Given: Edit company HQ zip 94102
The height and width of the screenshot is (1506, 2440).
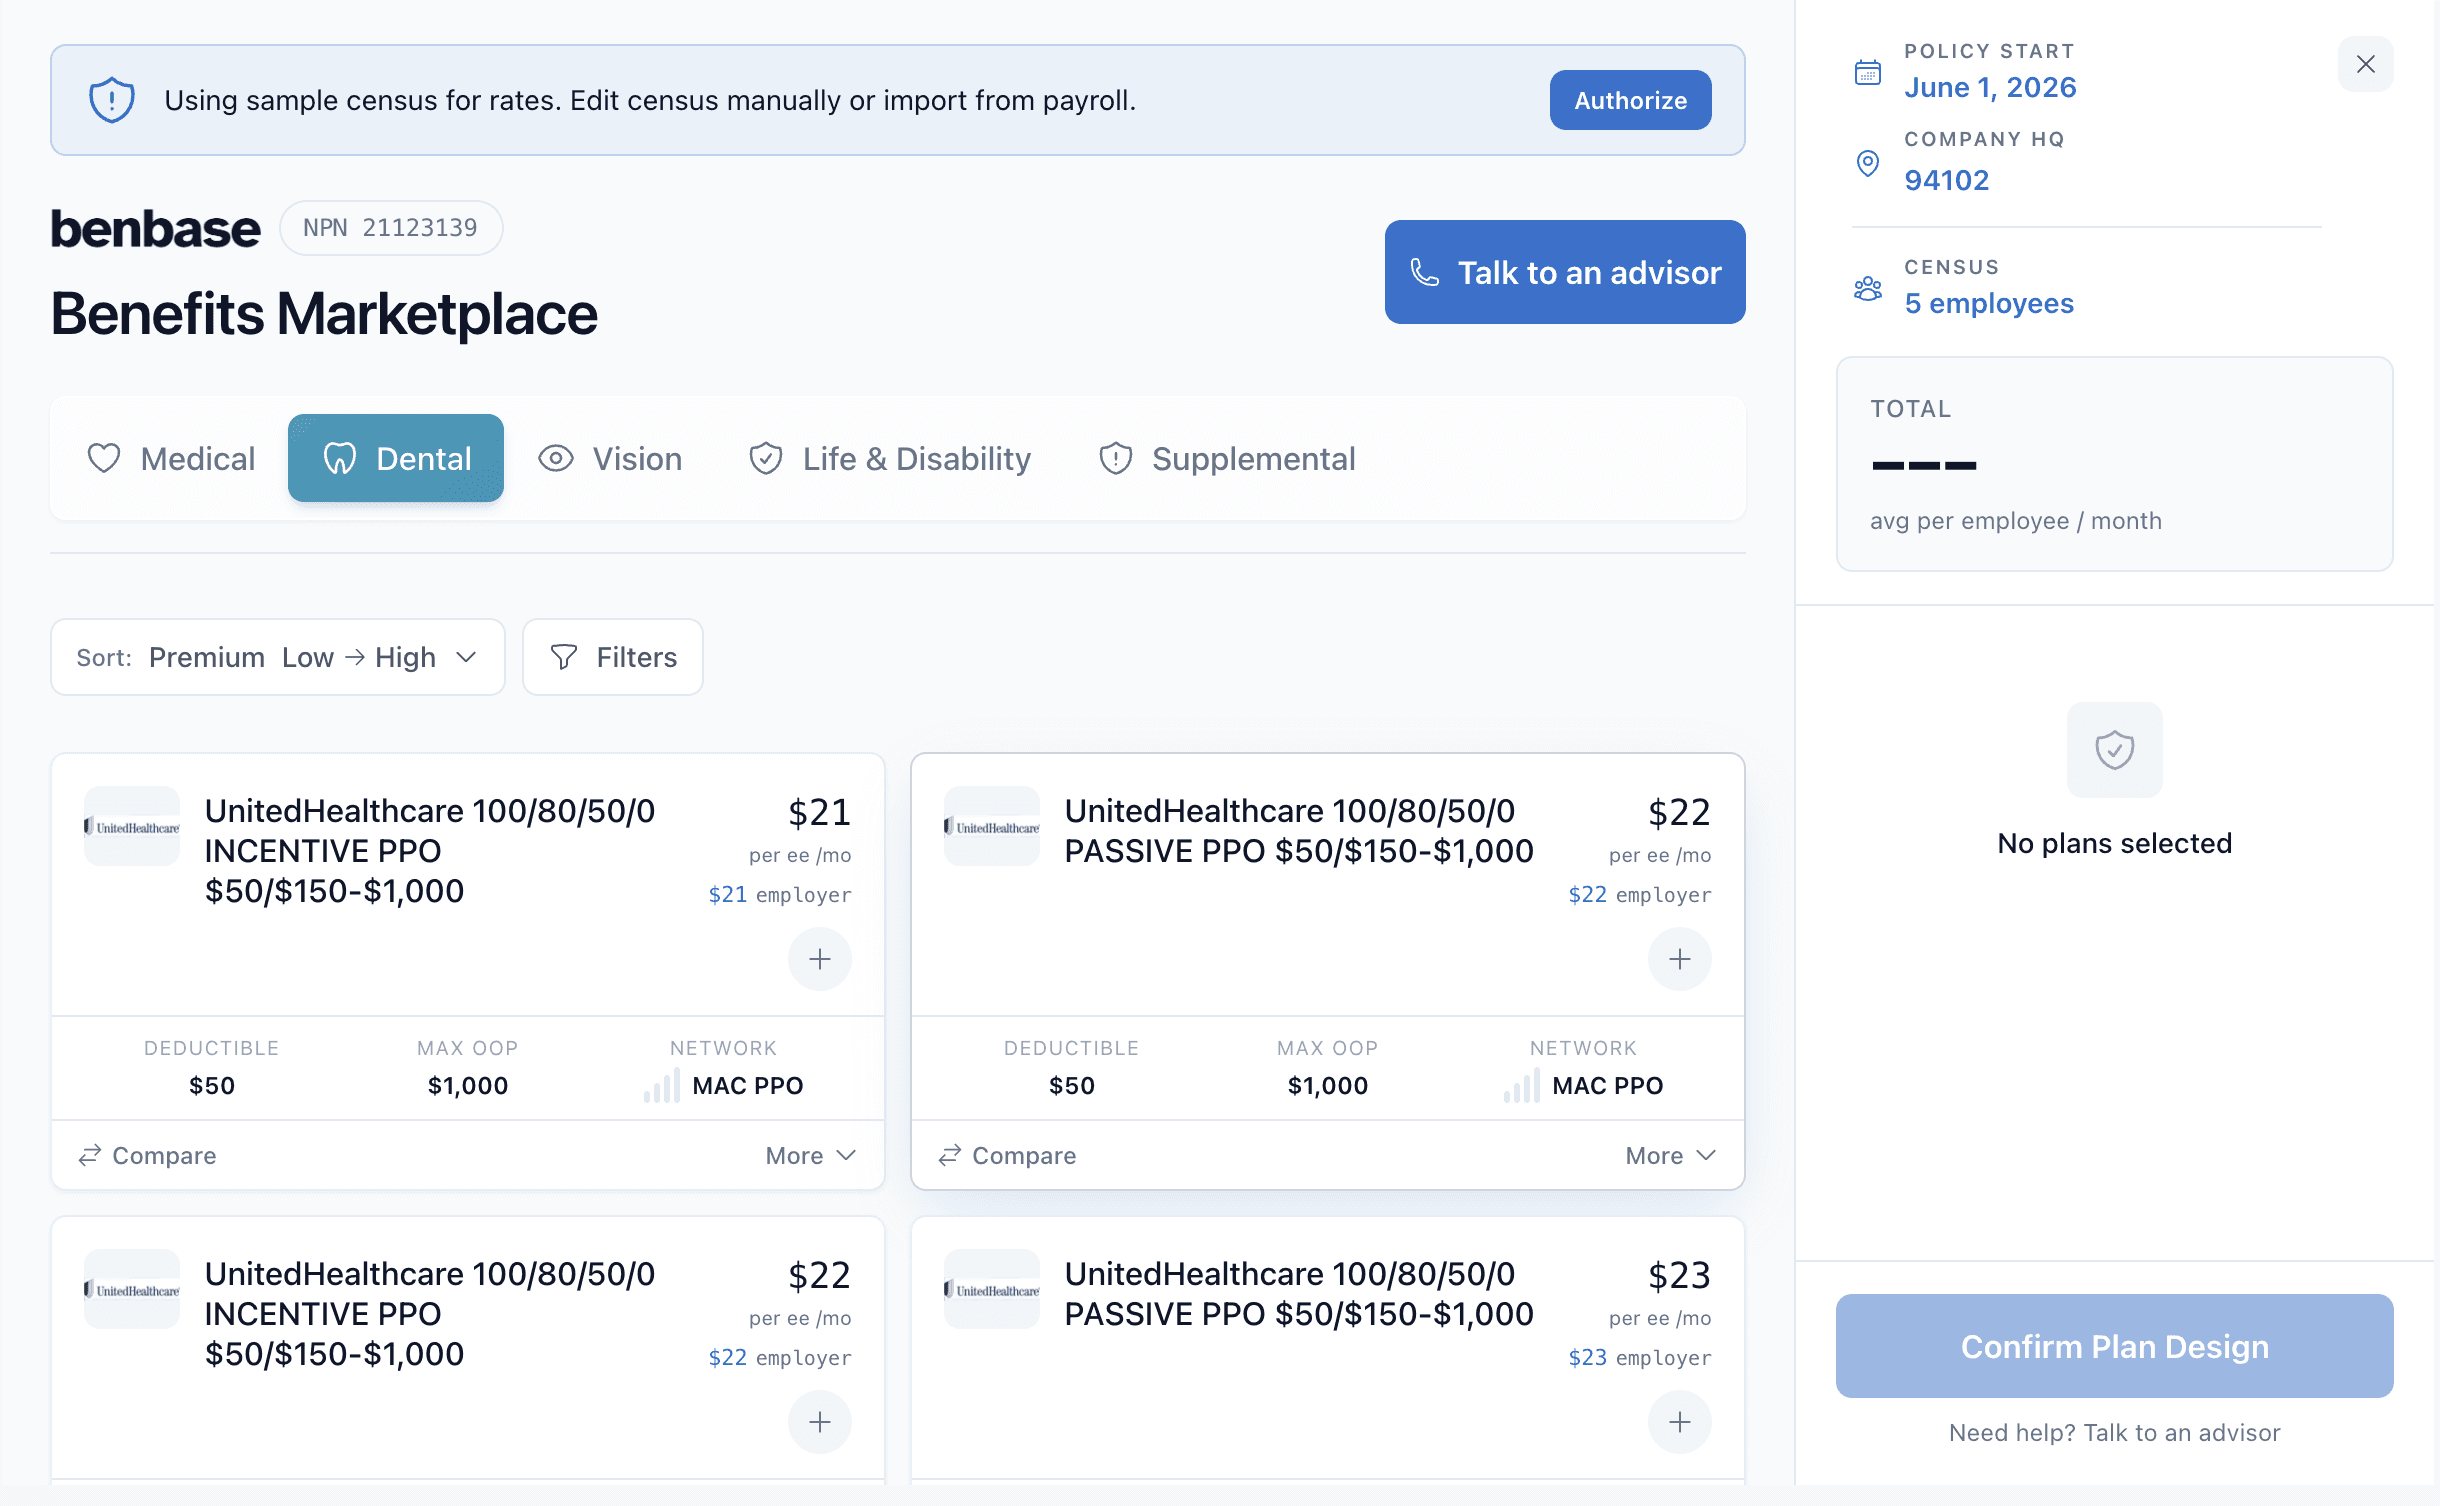Looking at the screenshot, I should coord(1947,180).
